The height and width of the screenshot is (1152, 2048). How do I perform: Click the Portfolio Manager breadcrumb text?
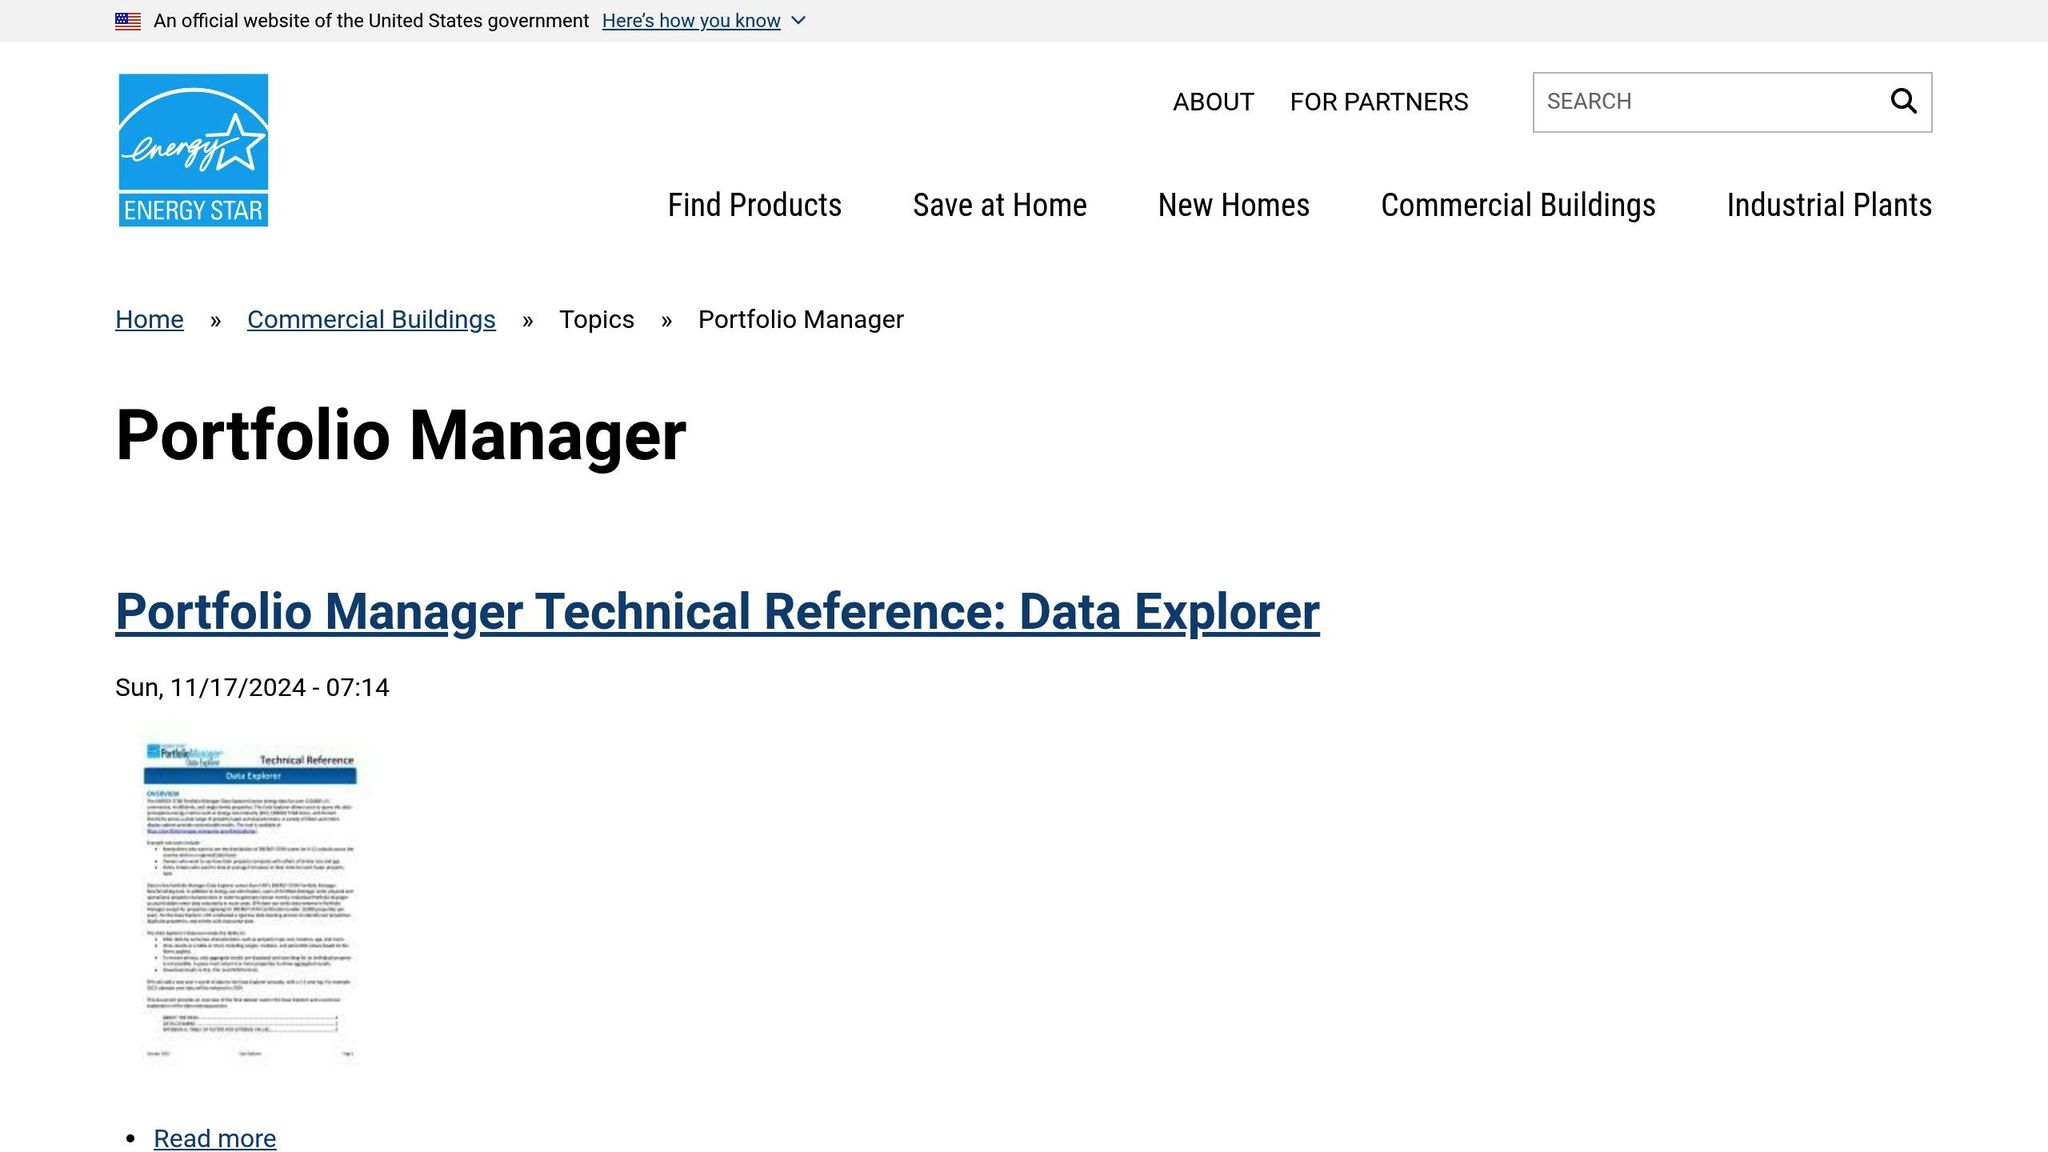[801, 319]
